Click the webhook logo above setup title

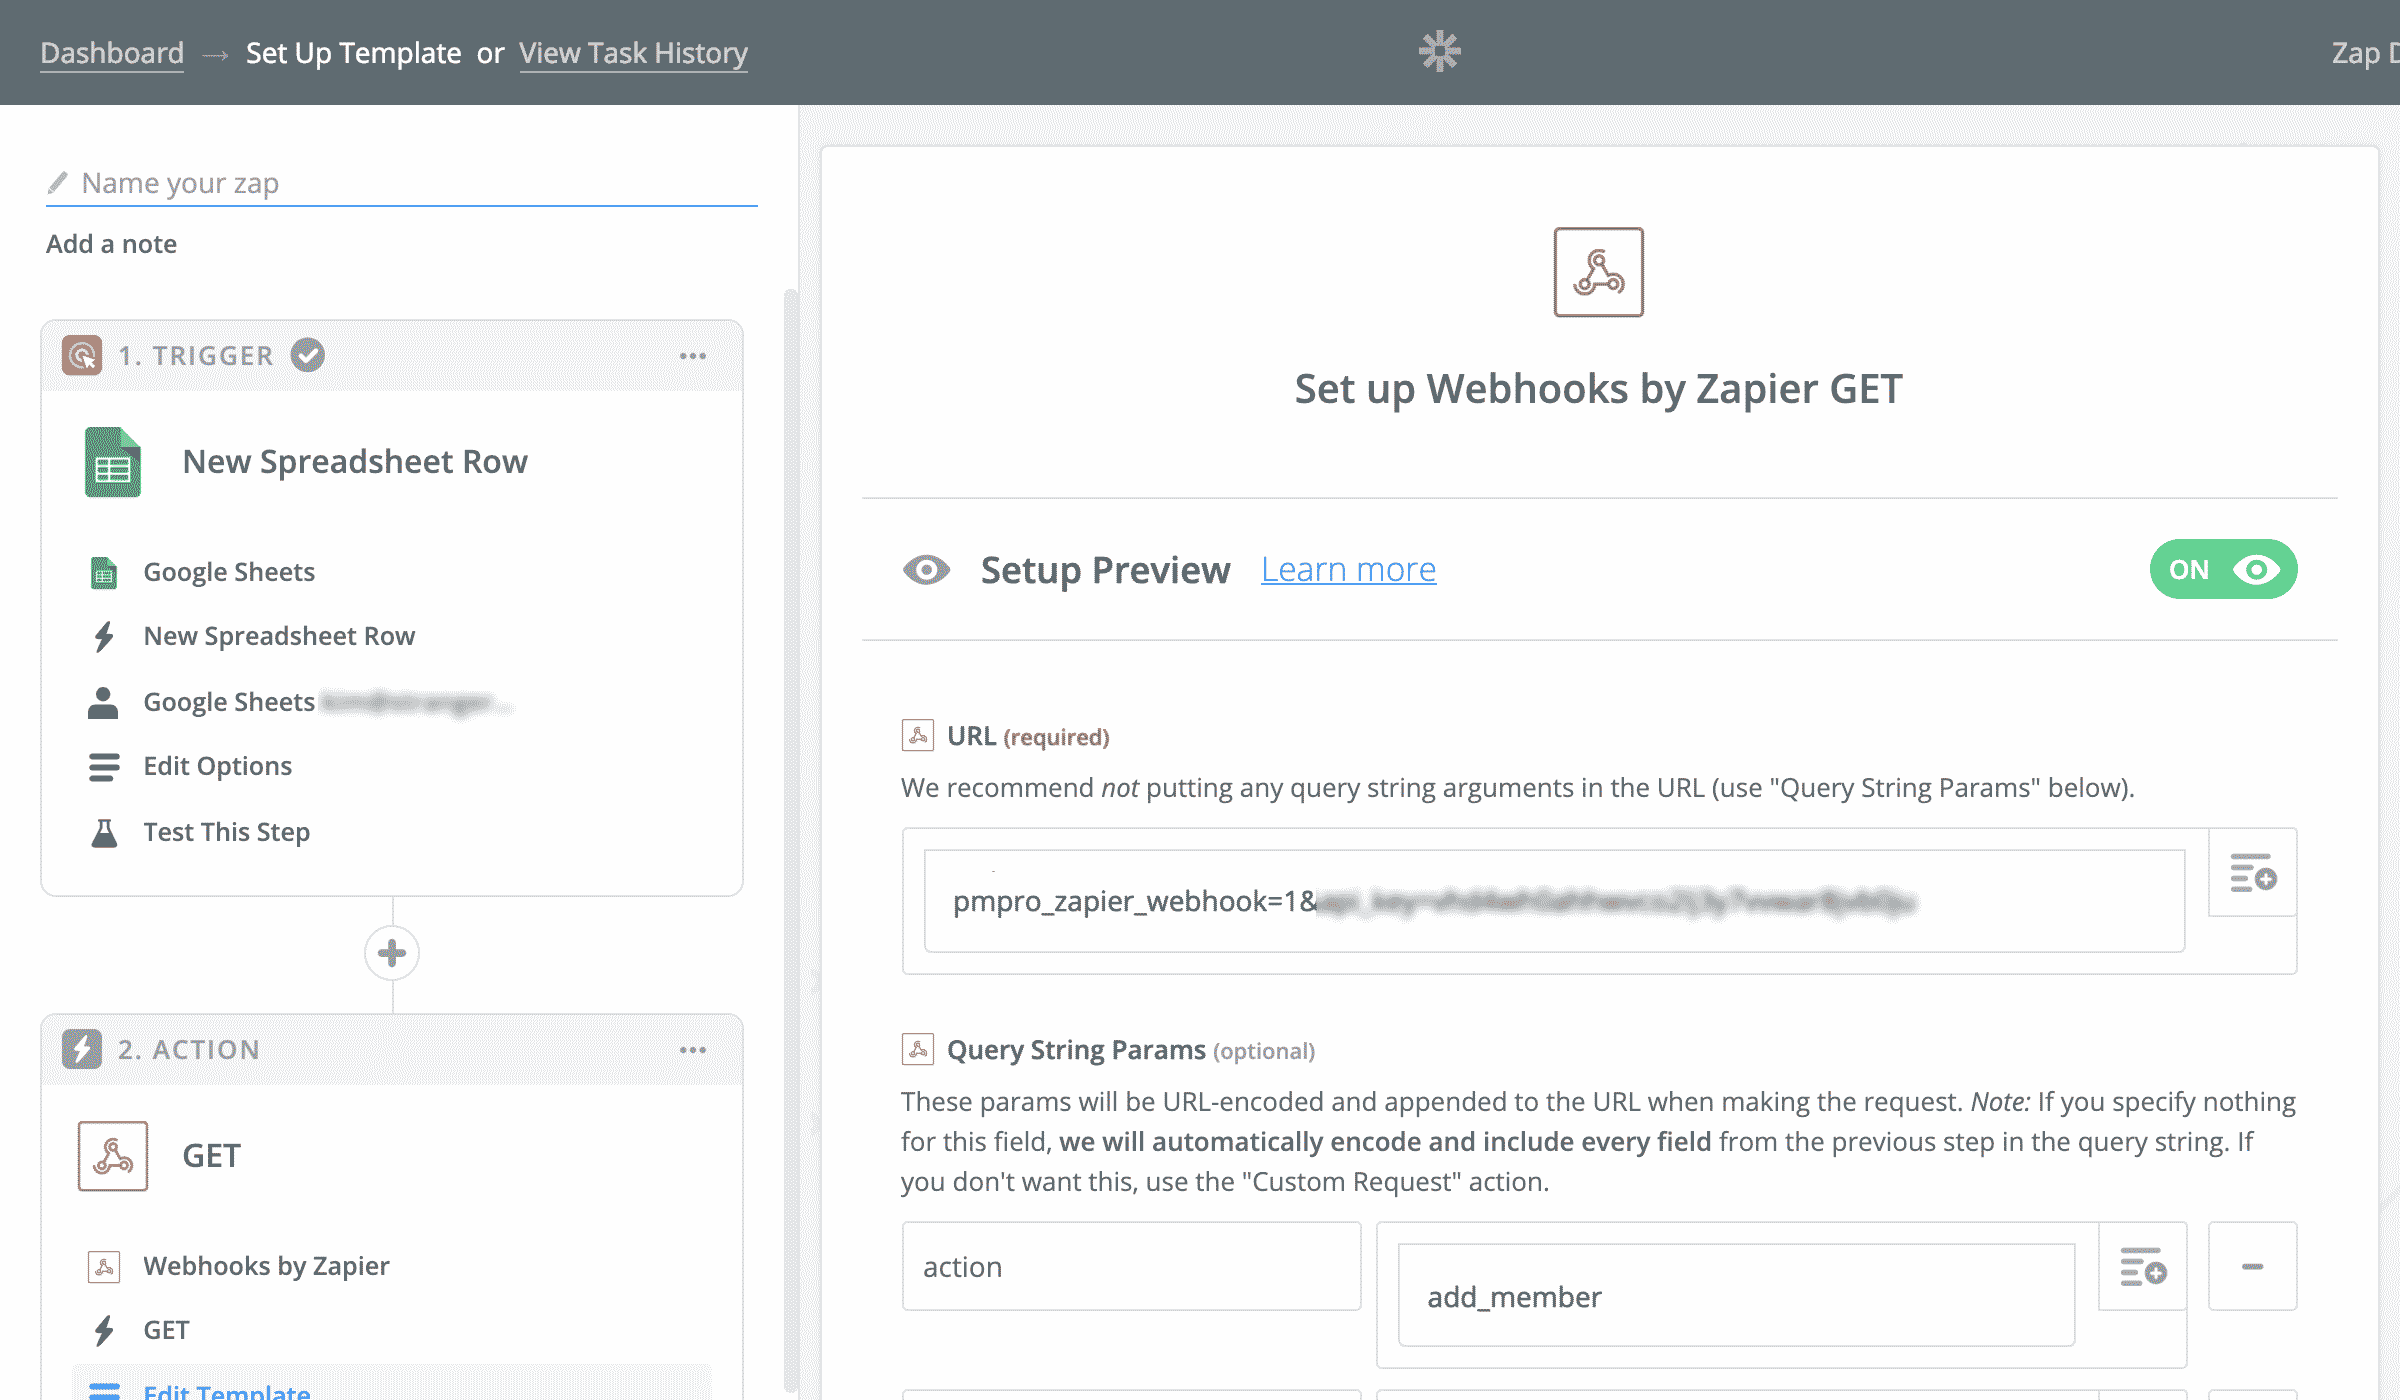pyautogui.click(x=1598, y=272)
